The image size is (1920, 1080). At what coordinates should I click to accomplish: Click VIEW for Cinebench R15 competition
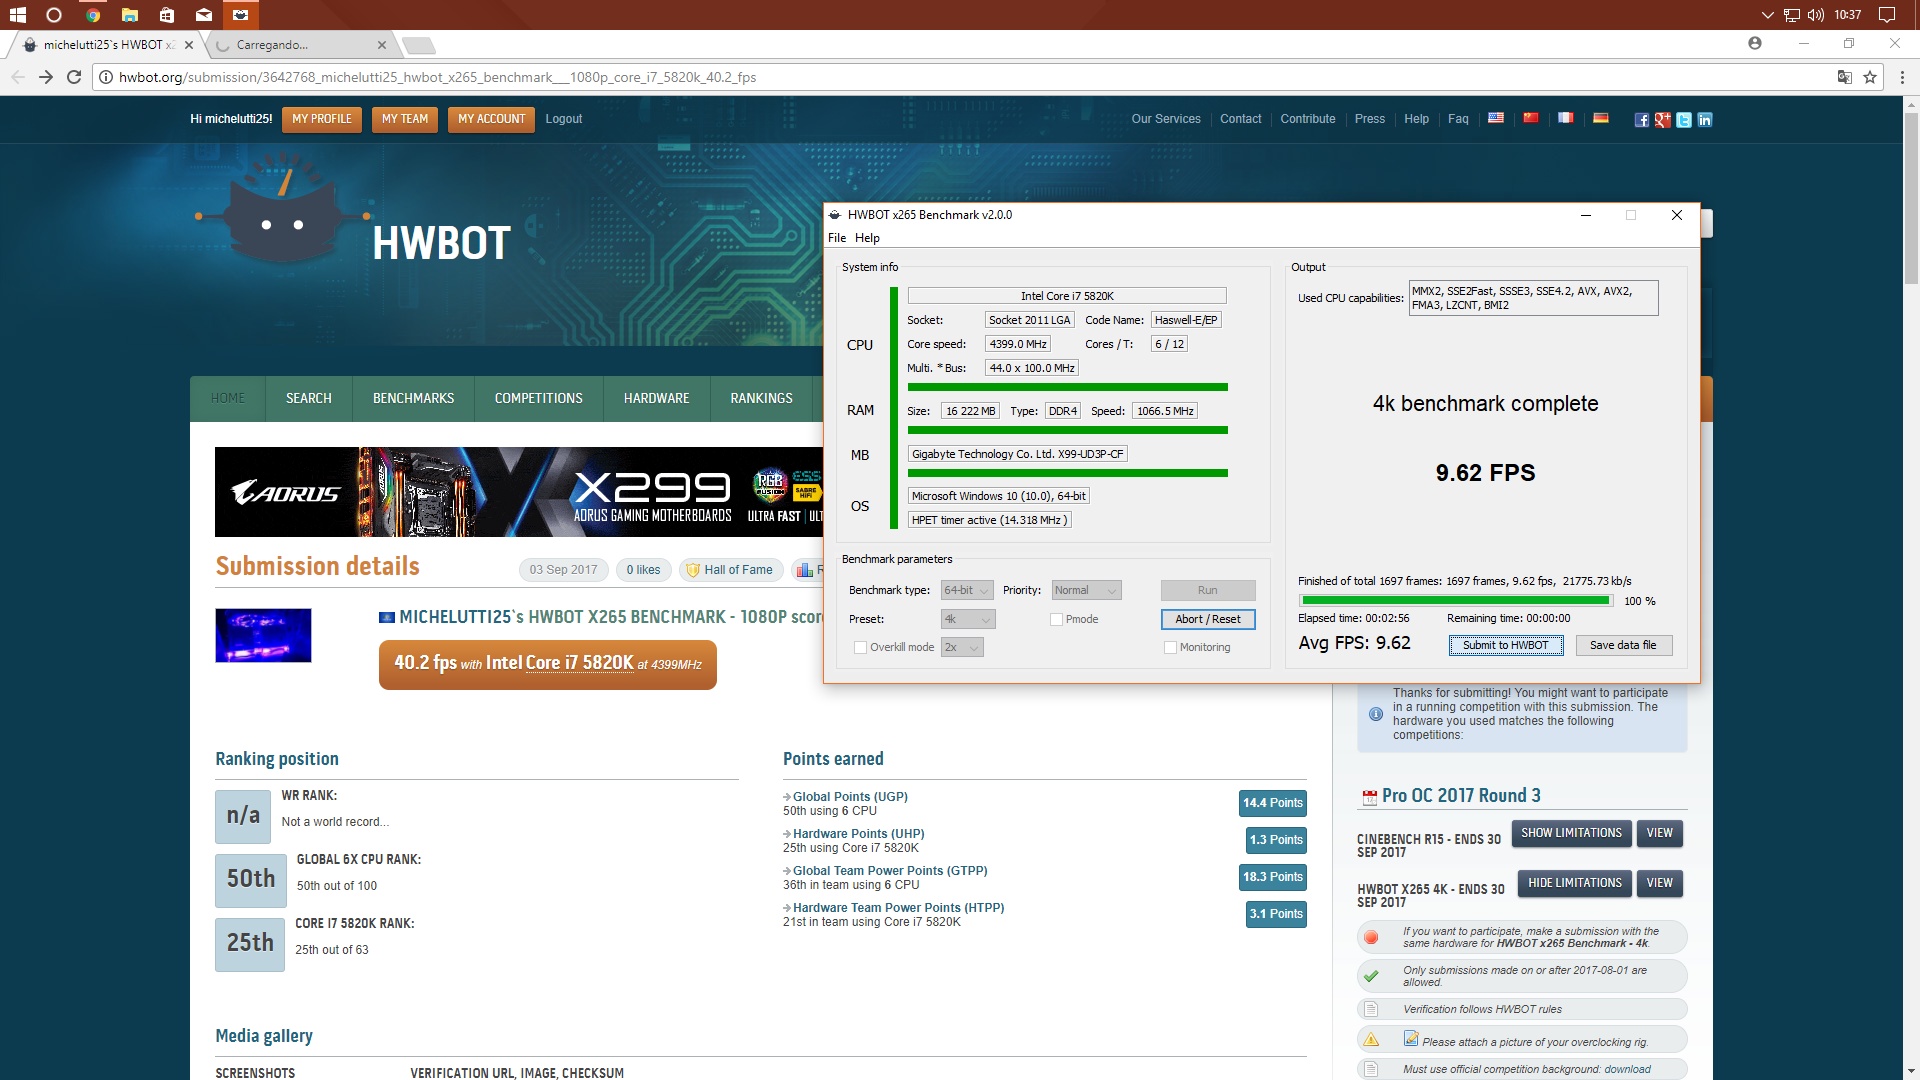1659,833
